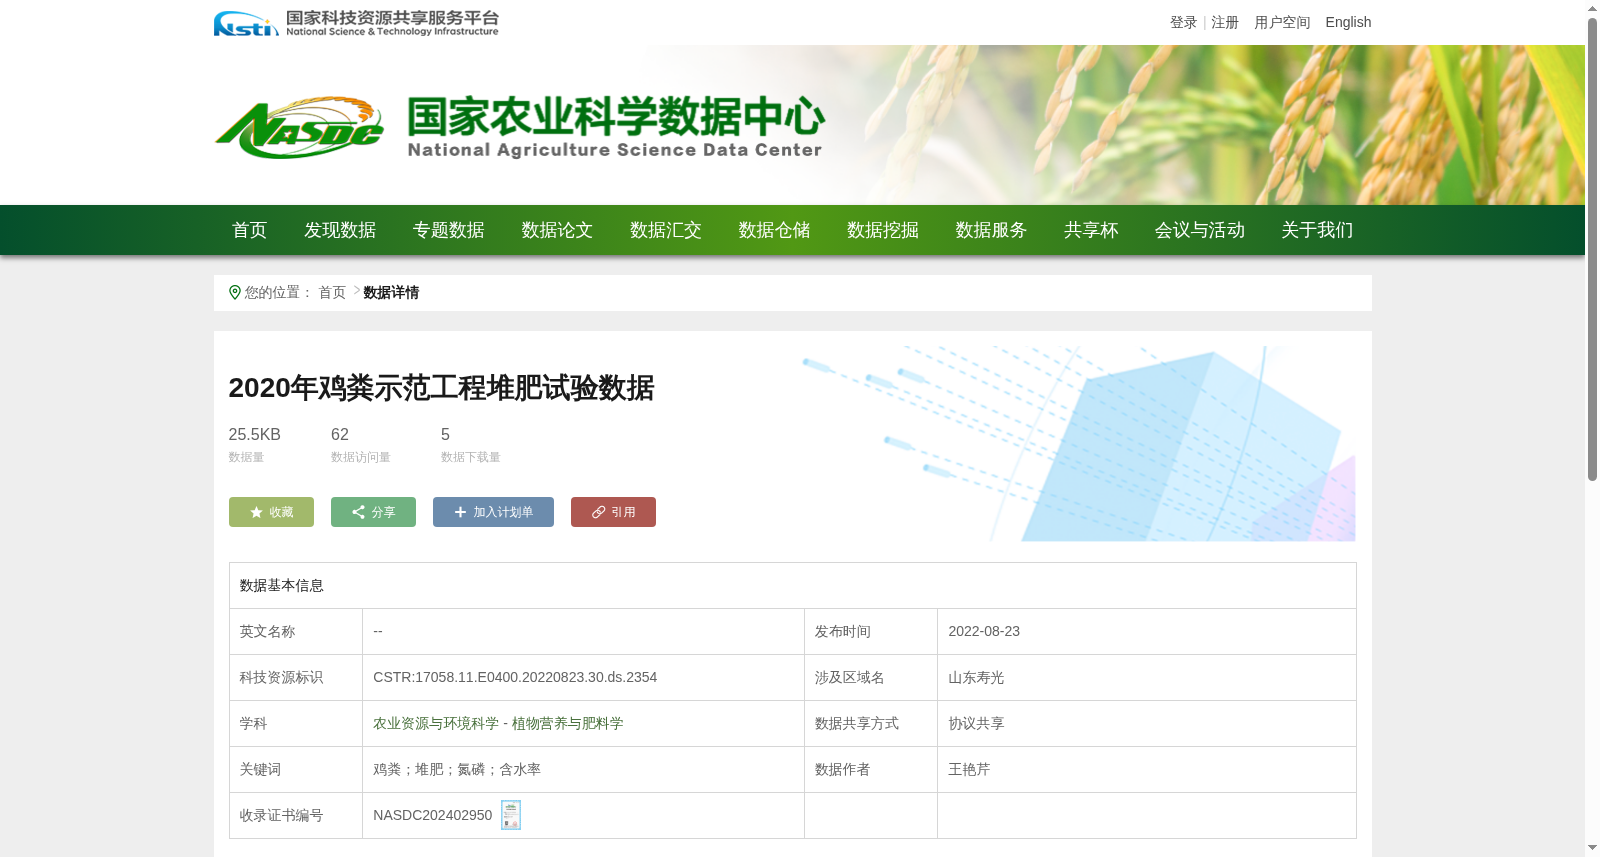The width and height of the screenshot is (1600, 857).
Task: Click the location pin icon in breadcrumb
Action: click(x=235, y=292)
